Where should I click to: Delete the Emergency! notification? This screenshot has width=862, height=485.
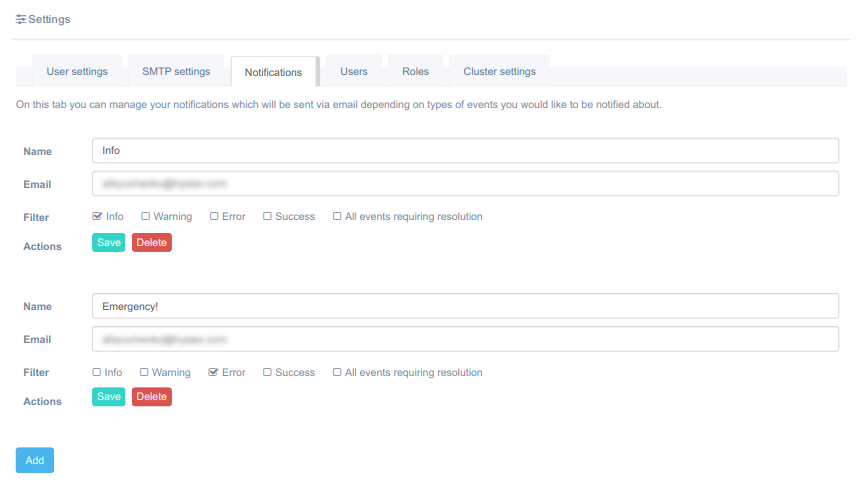click(151, 397)
